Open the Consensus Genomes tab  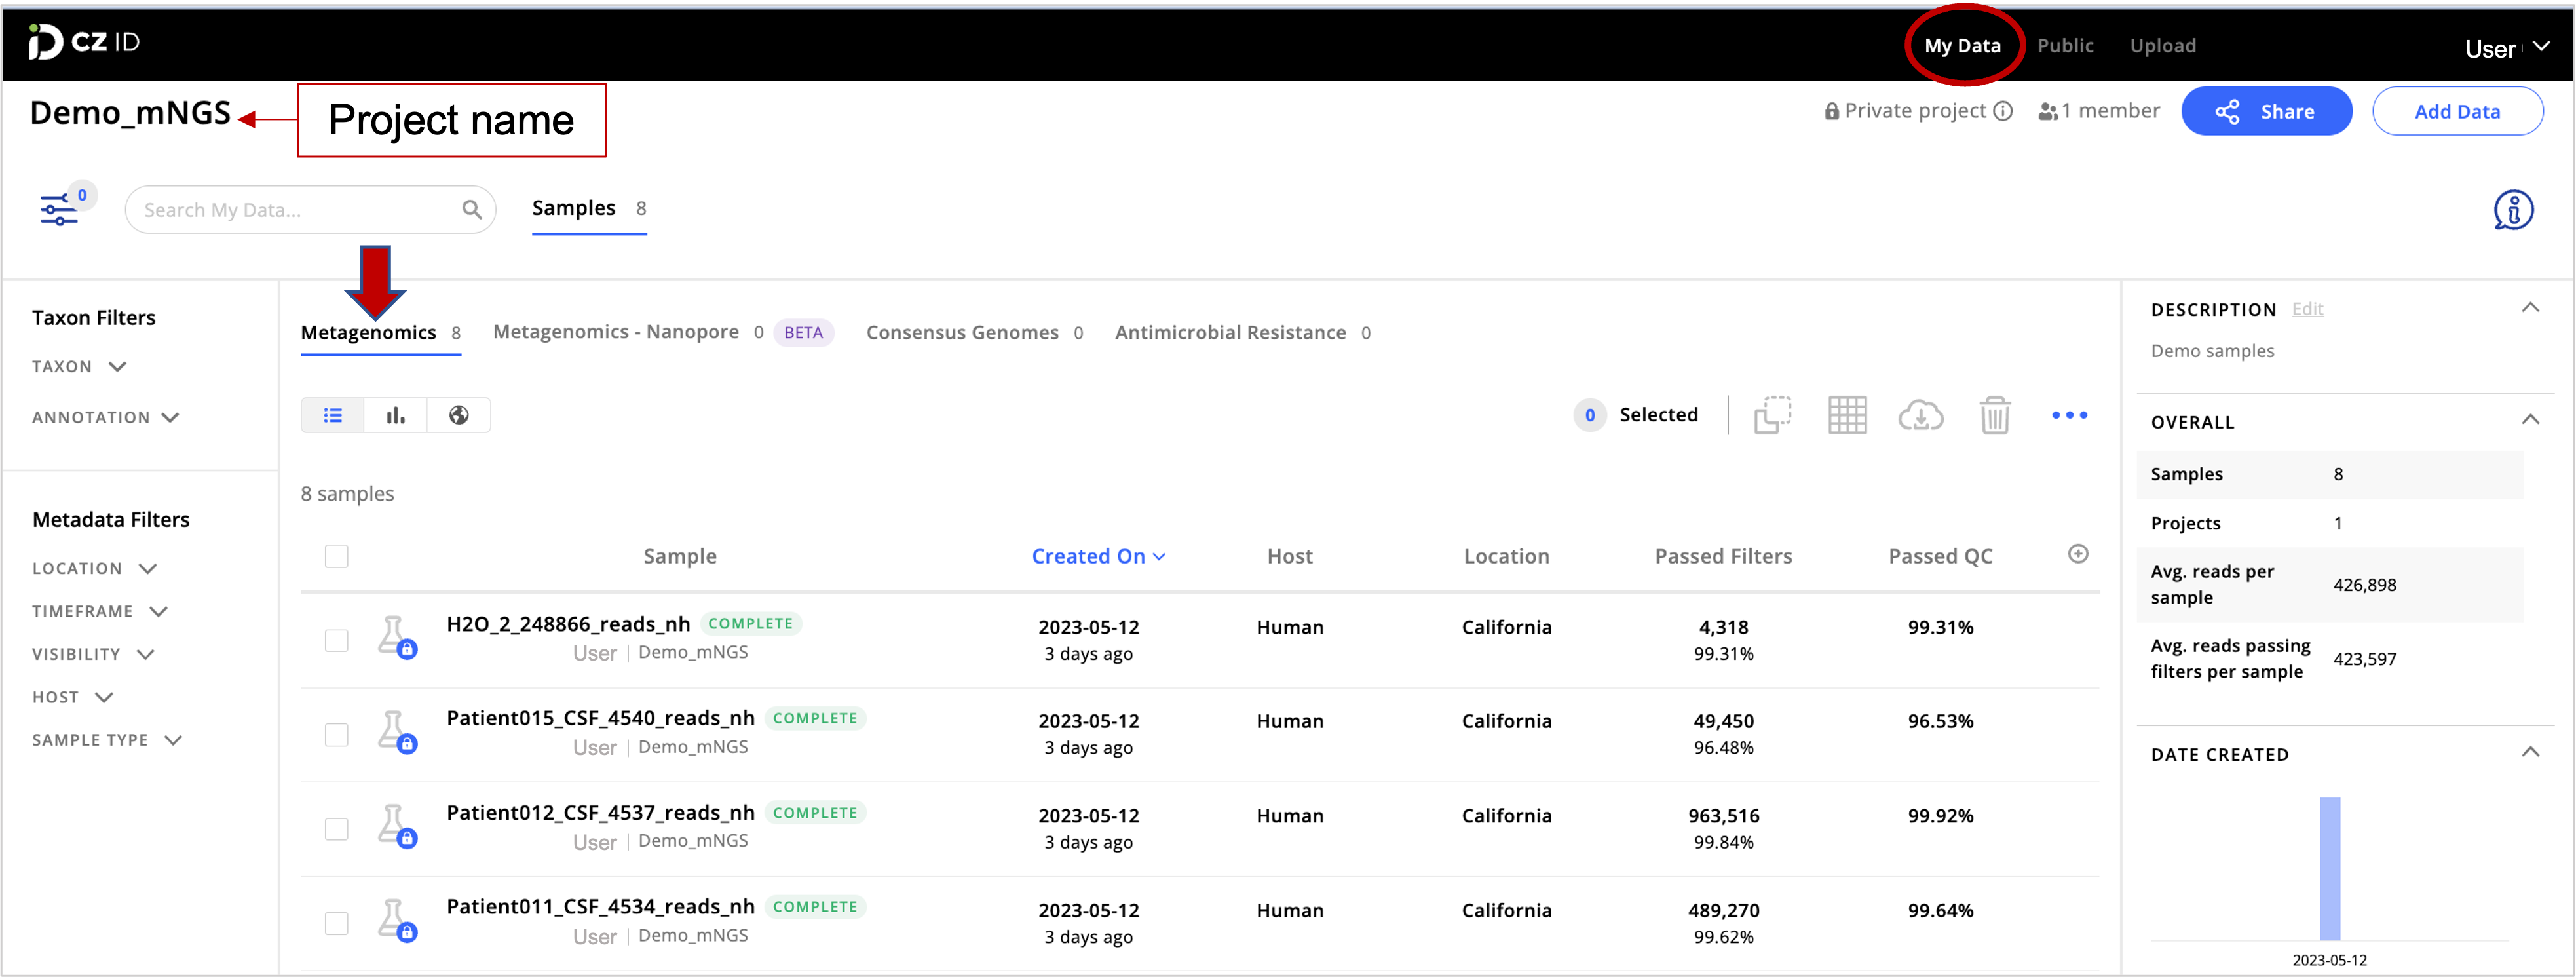(x=962, y=333)
